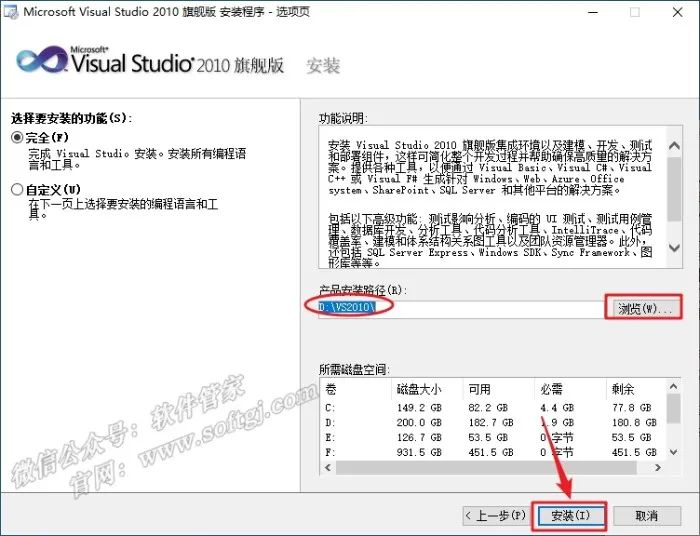Select the D: volume row
Image resolution: width=700 pixels, height=536 pixels.
(493, 422)
